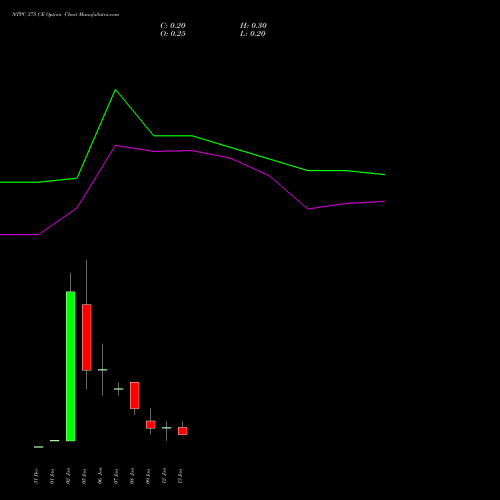
Task: Click the last red candlestick for 13 Jan
Action: 183,431
